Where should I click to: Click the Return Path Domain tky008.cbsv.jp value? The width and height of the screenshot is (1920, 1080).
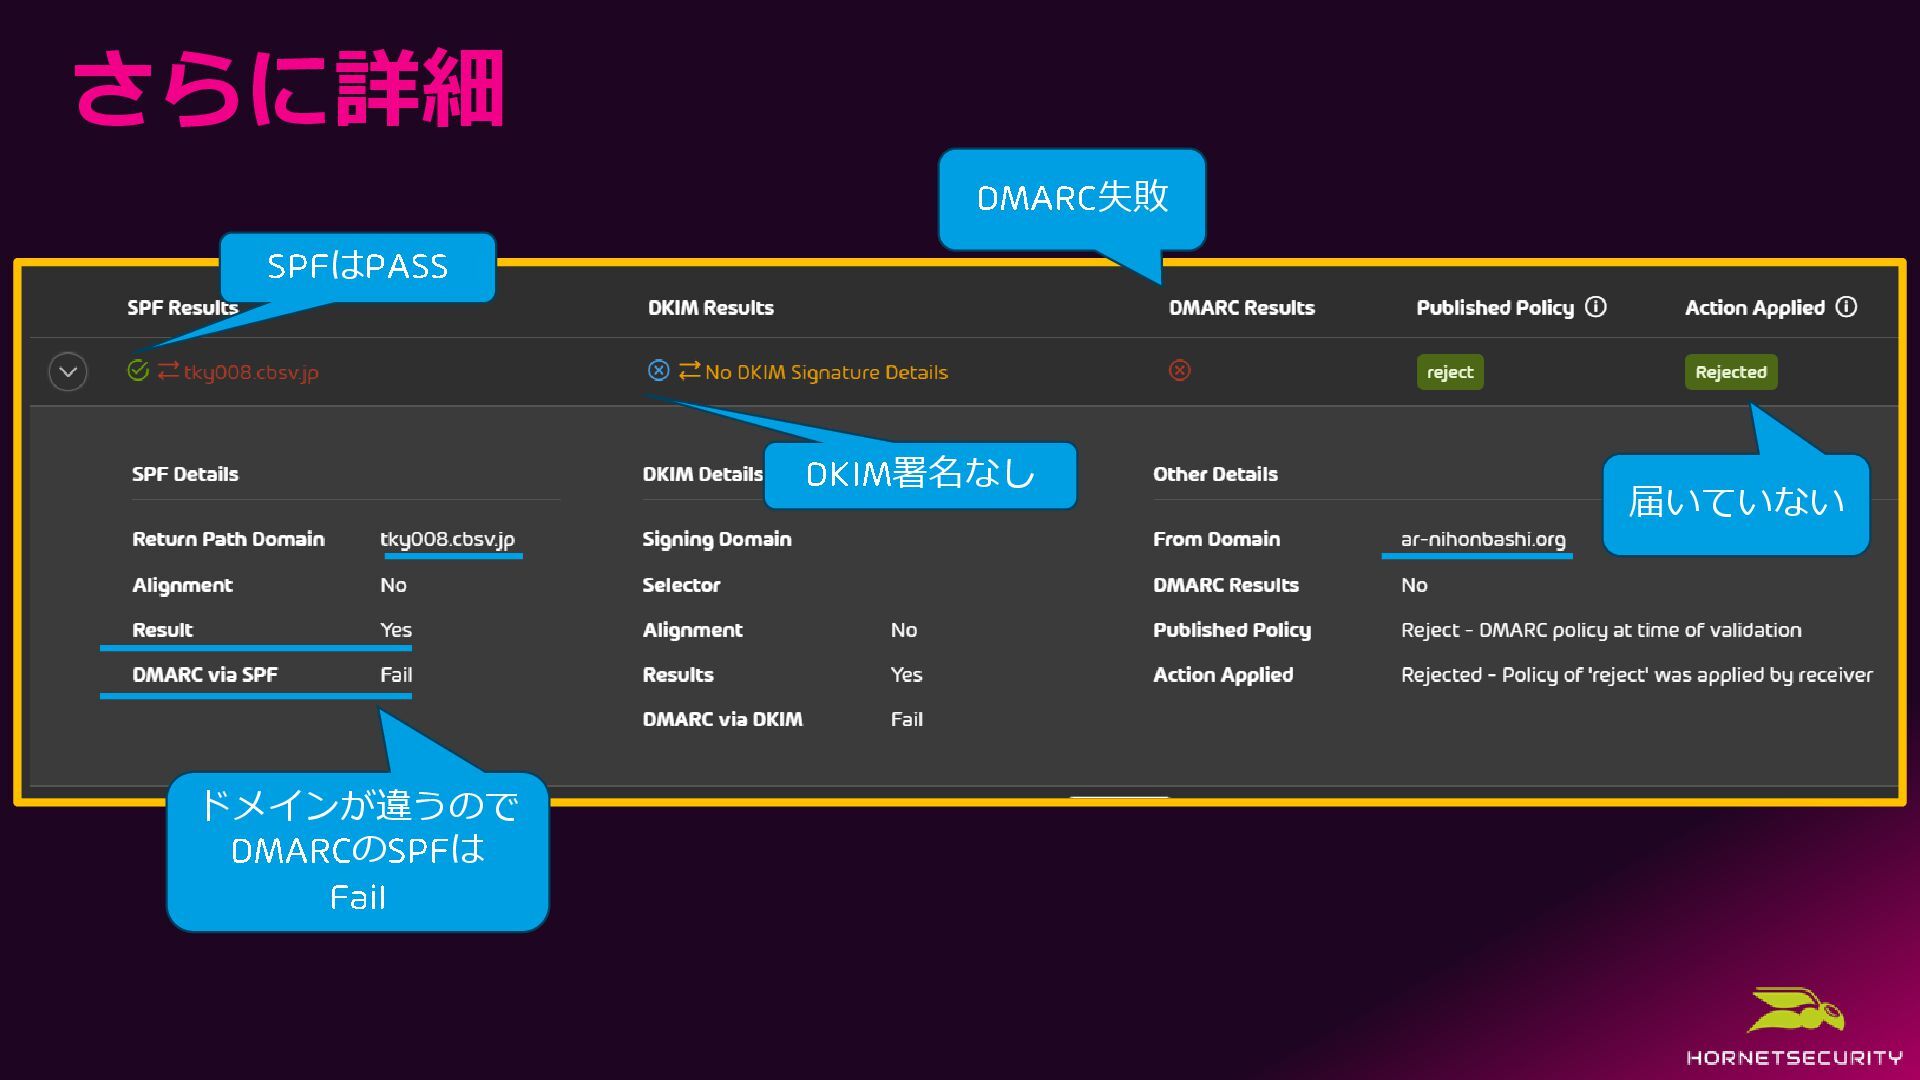coord(447,539)
